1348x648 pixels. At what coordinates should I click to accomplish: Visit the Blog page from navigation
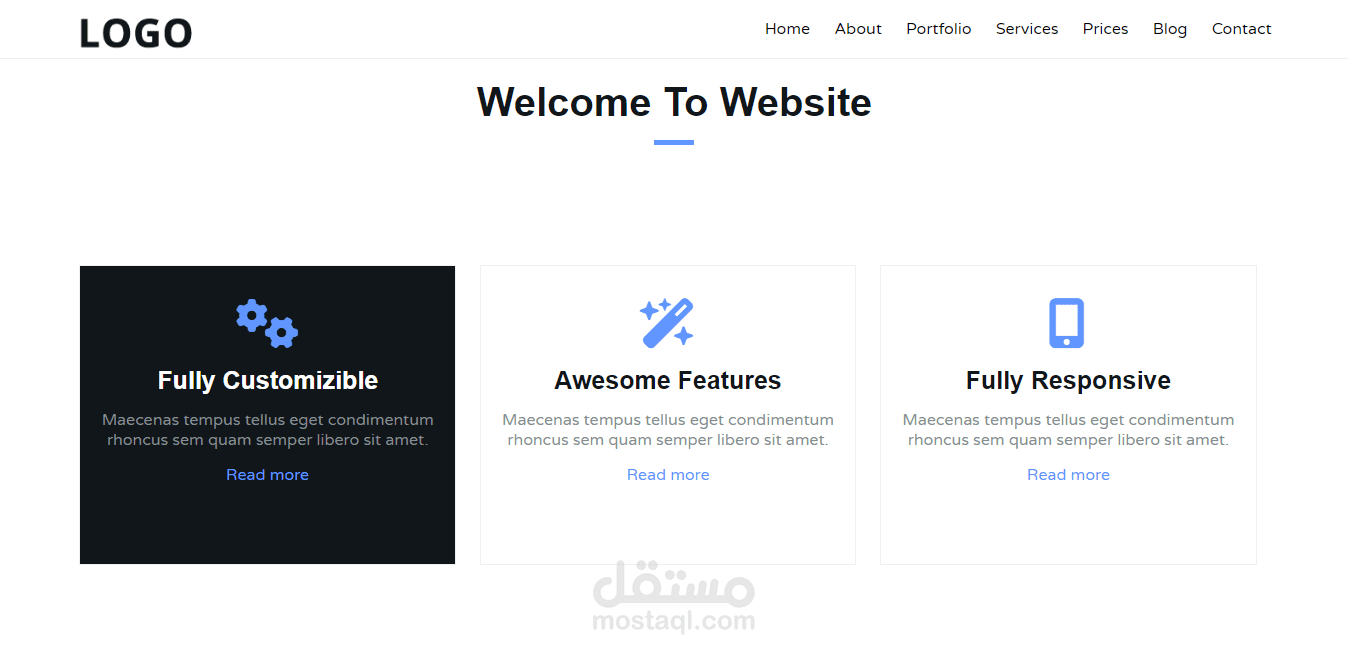(1170, 29)
